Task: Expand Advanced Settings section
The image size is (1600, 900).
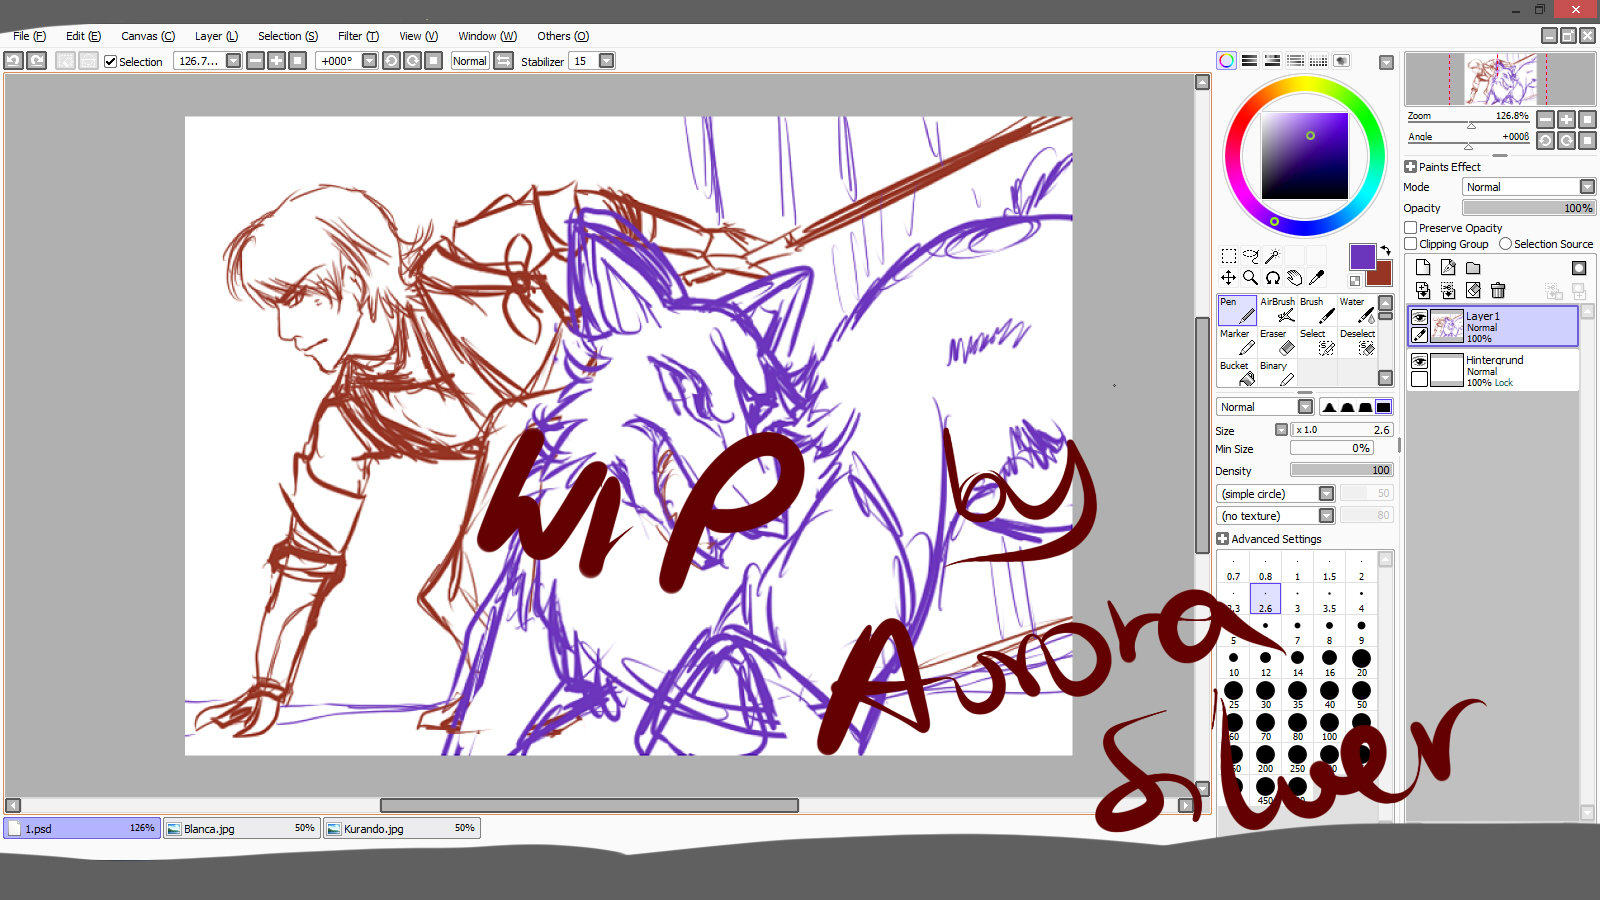Action: tap(1222, 539)
